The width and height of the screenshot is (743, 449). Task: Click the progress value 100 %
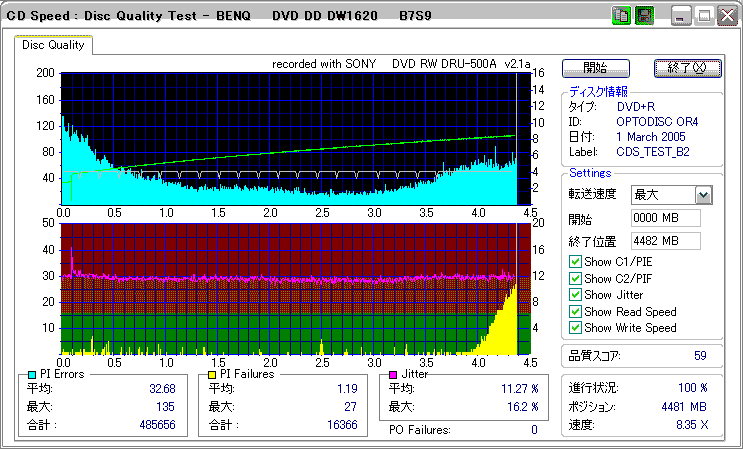693,388
